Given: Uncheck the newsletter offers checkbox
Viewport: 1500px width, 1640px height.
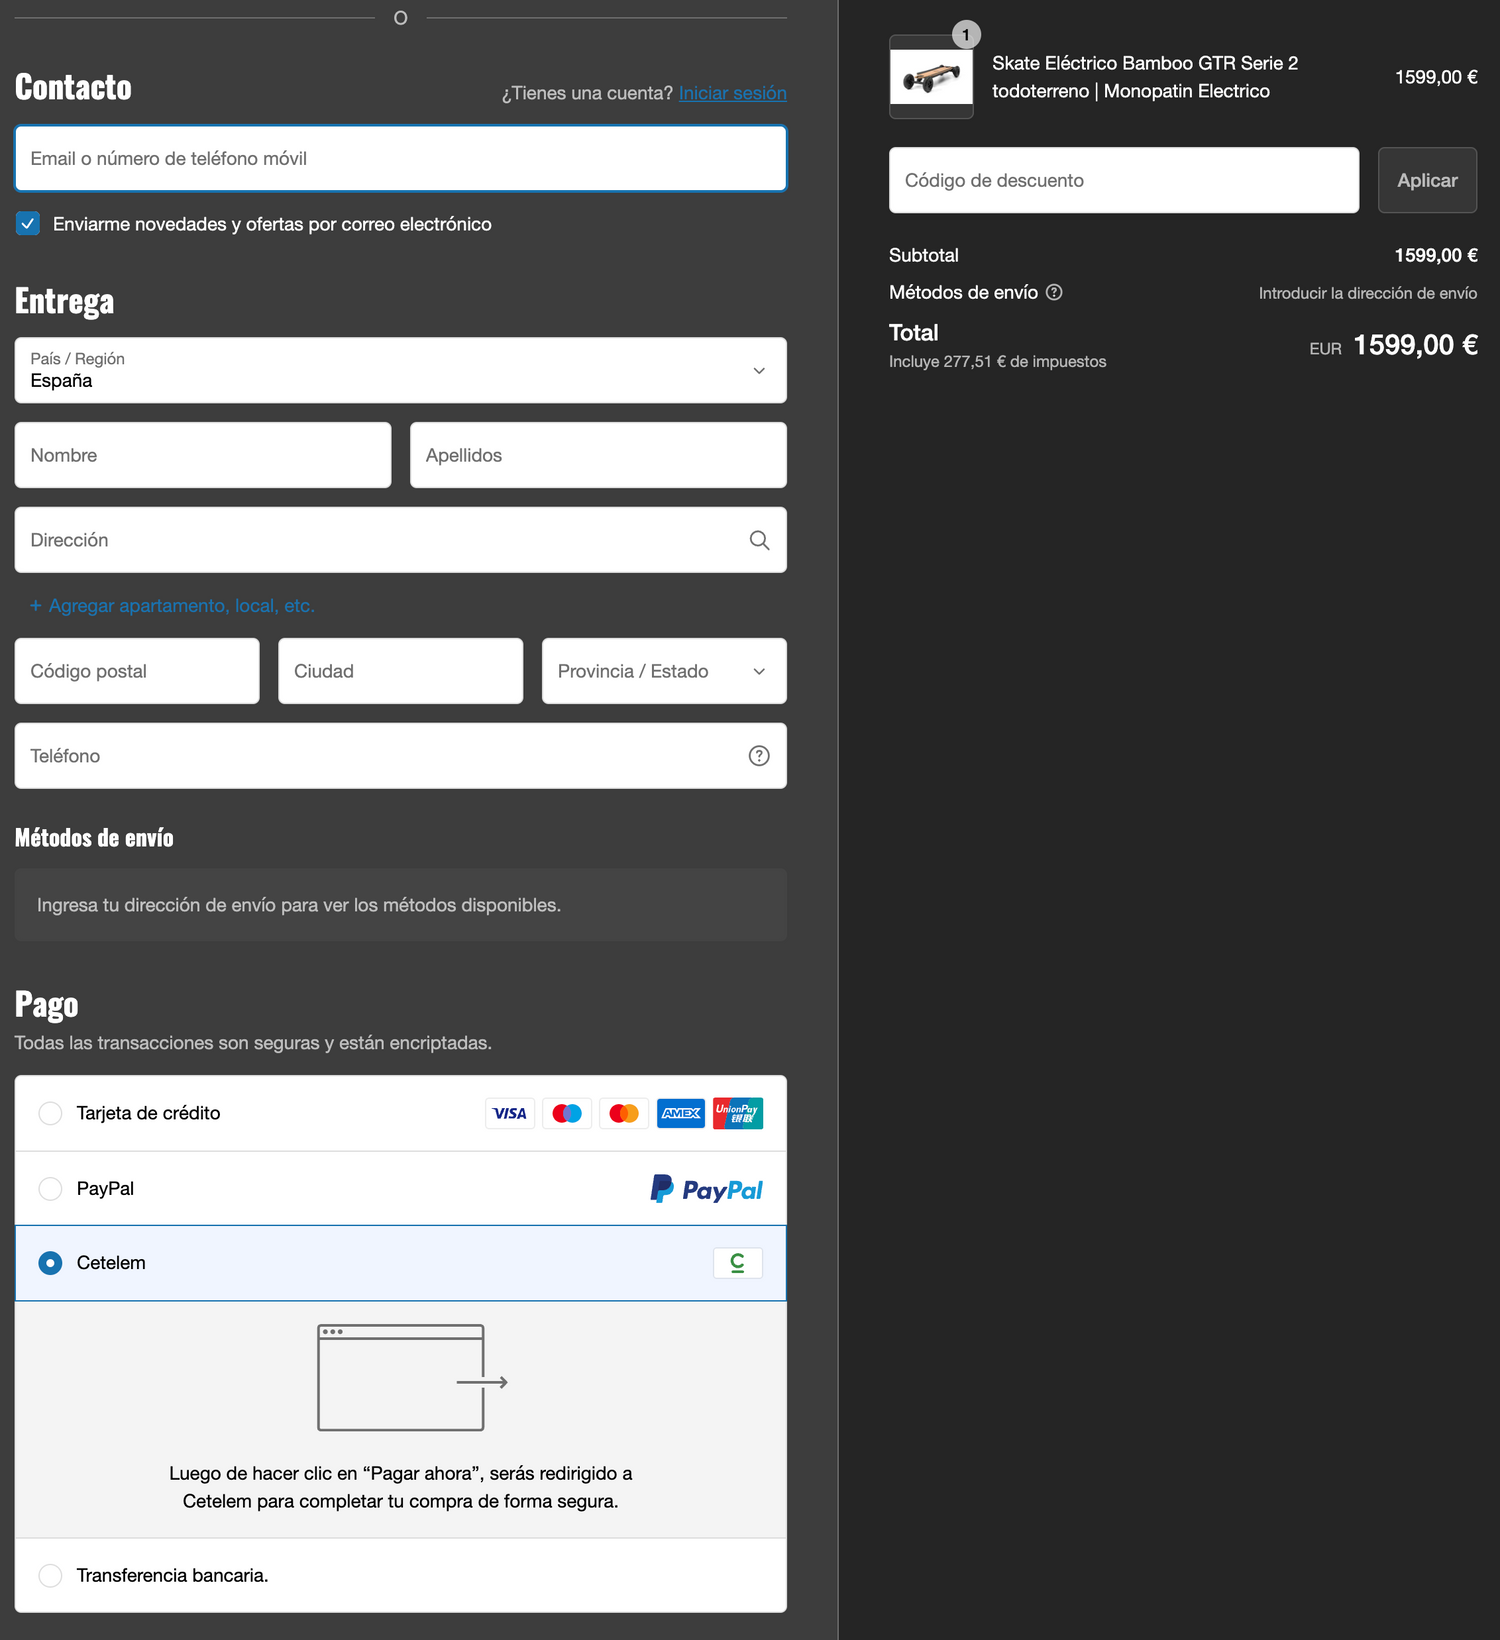Looking at the screenshot, I should tap(28, 224).
